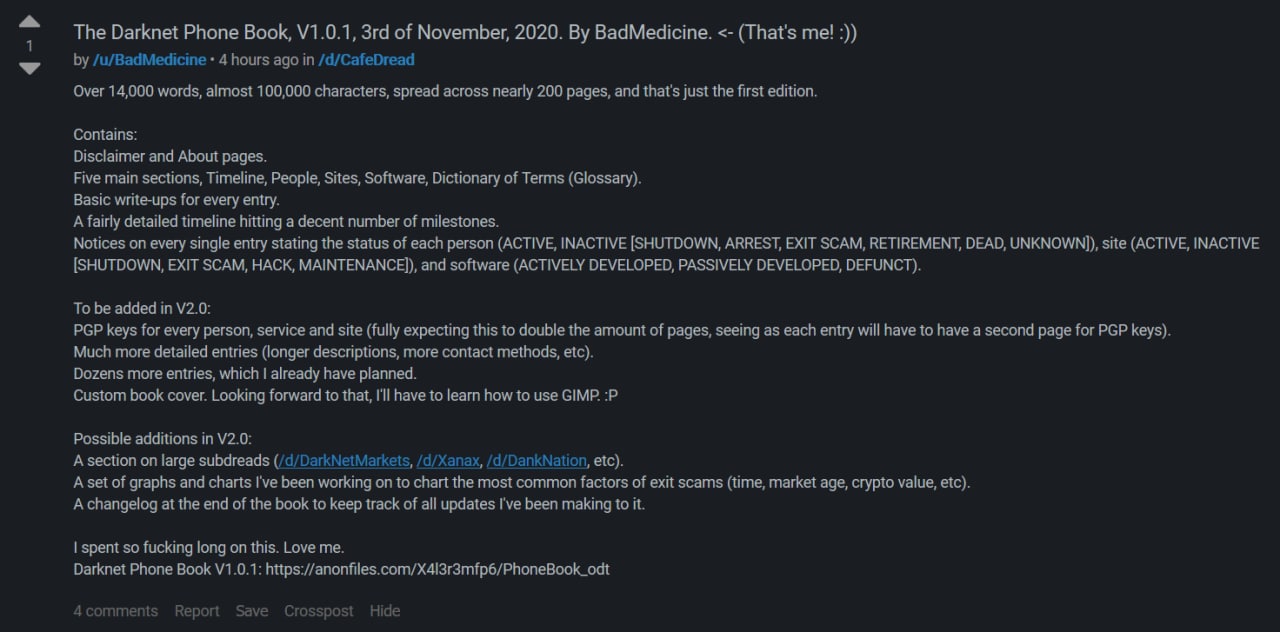View the 4 comments
This screenshot has height=632, width=1280.
pos(115,611)
